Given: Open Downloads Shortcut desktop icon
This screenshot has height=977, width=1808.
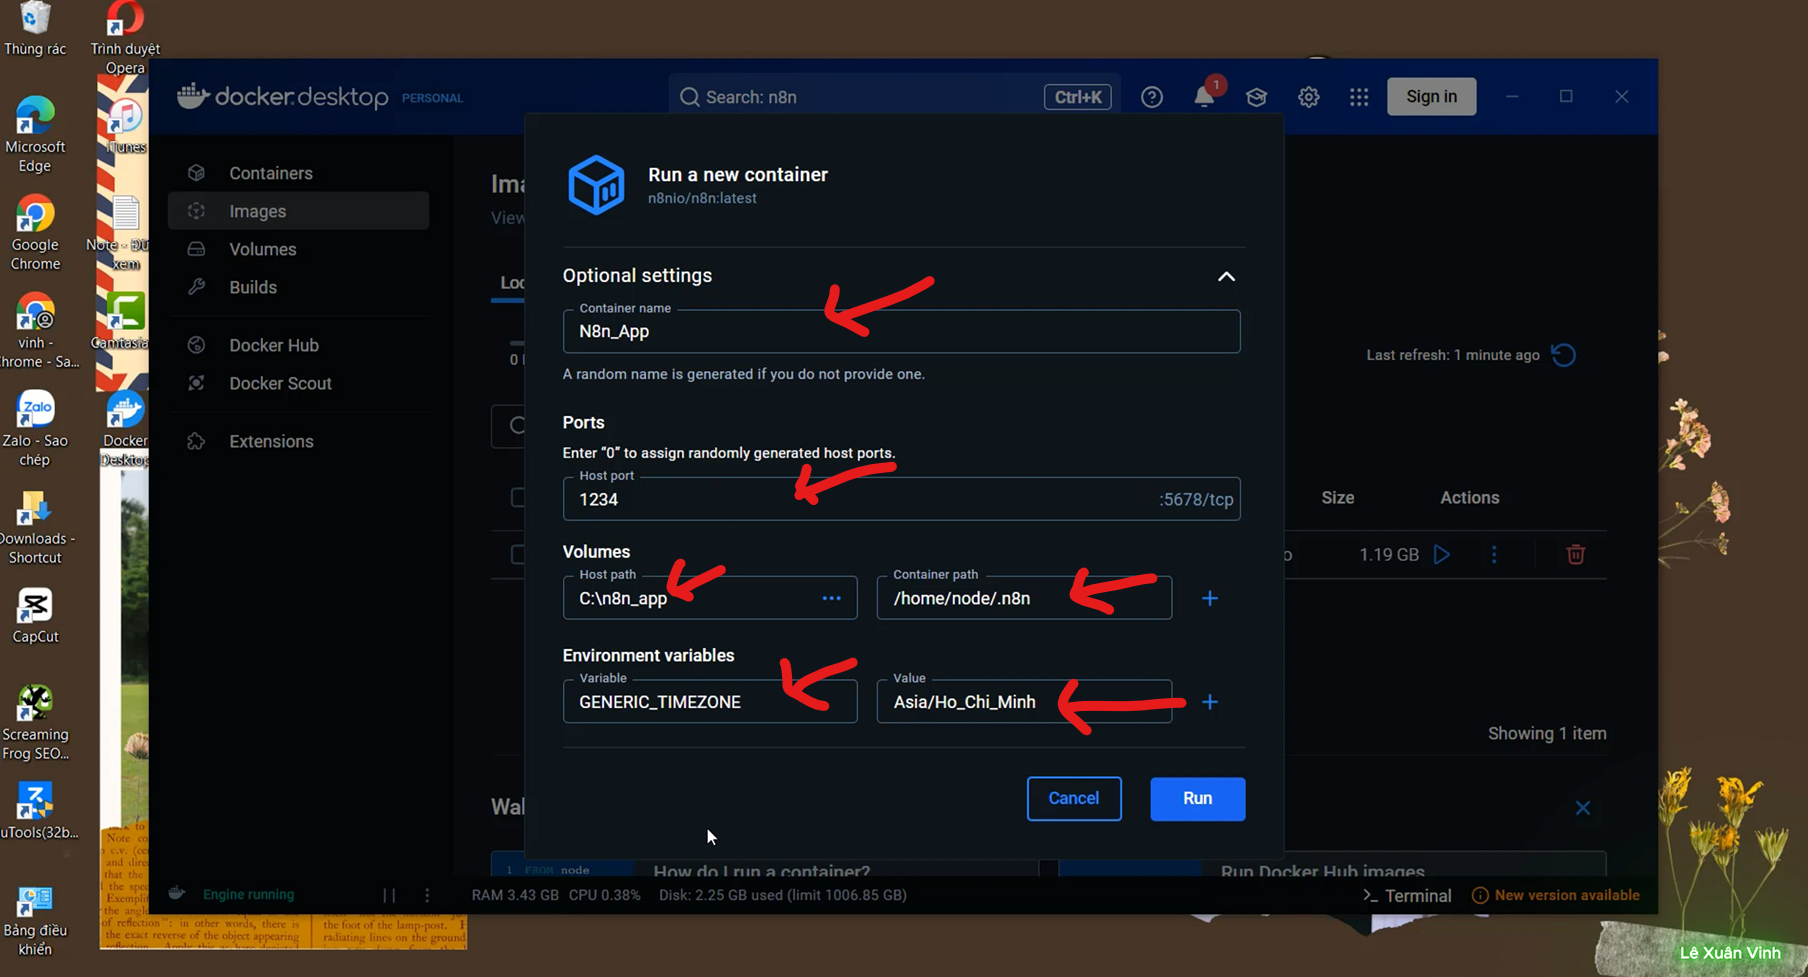Looking at the screenshot, I should point(35,527).
